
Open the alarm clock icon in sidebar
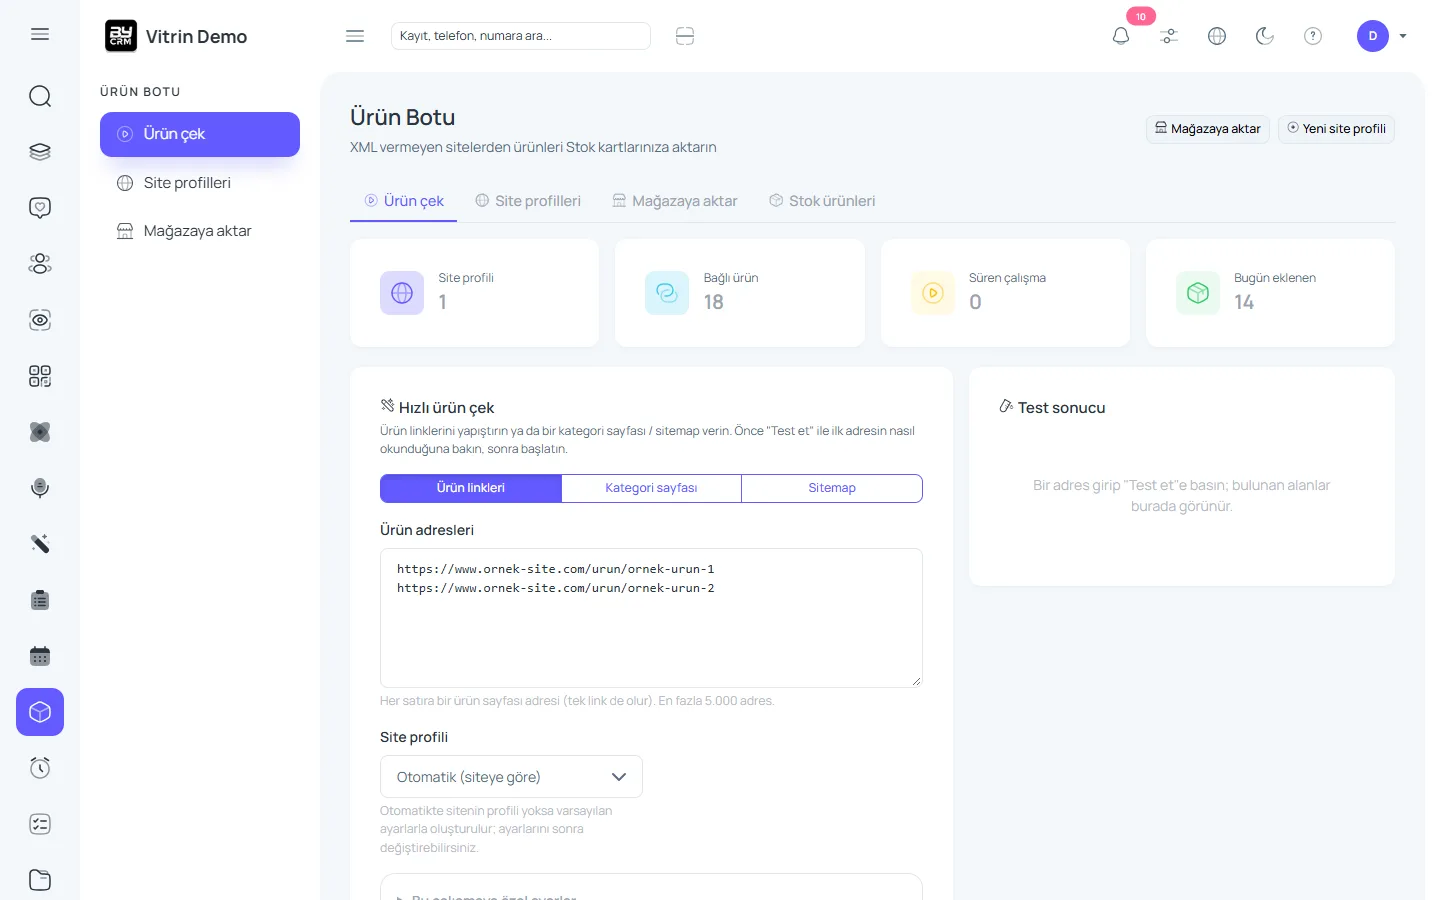pyautogui.click(x=40, y=768)
